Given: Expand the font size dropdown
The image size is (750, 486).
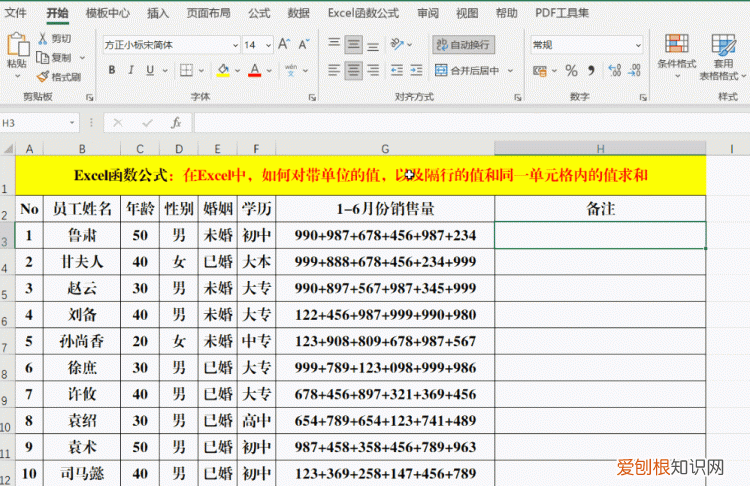Looking at the screenshot, I should (x=268, y=45).
